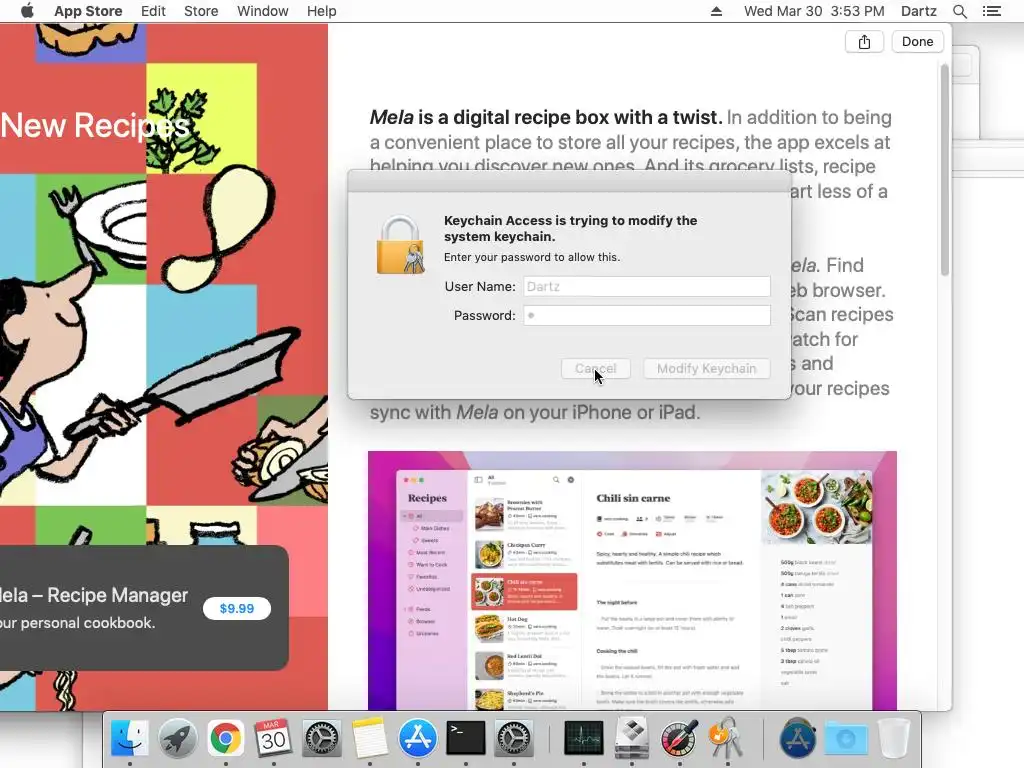
Task: Click "Mela is a digital recipe box" heading
Action: pyautogui.click(x=546, y=118)
